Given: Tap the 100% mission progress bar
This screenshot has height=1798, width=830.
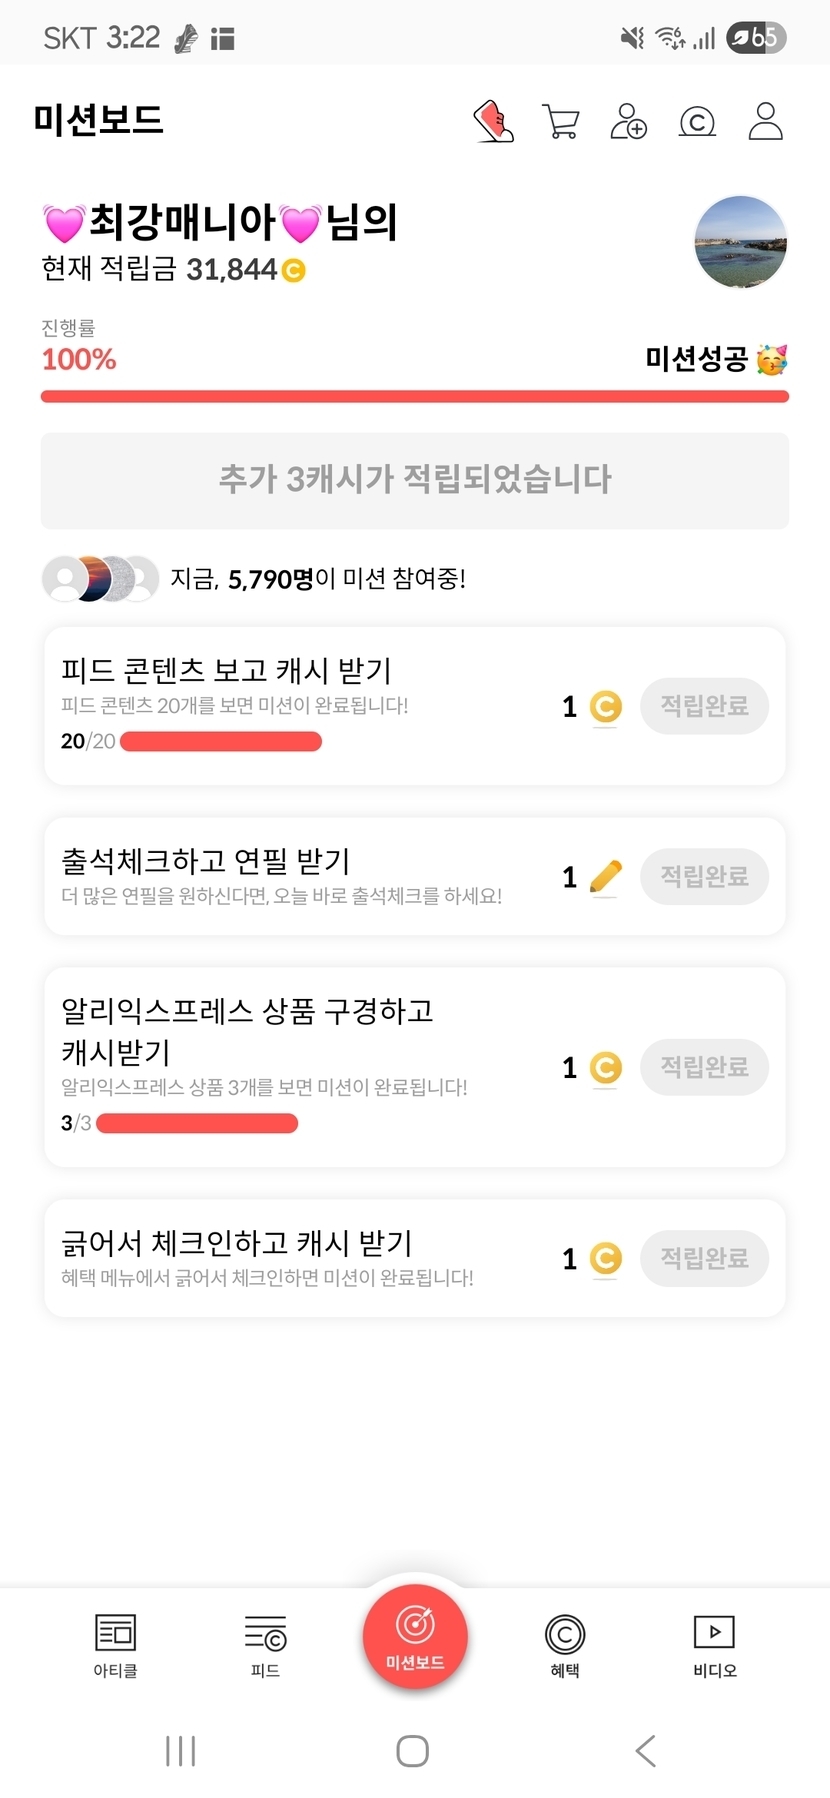Looking at the screenshot, I should tap(415, 397).
